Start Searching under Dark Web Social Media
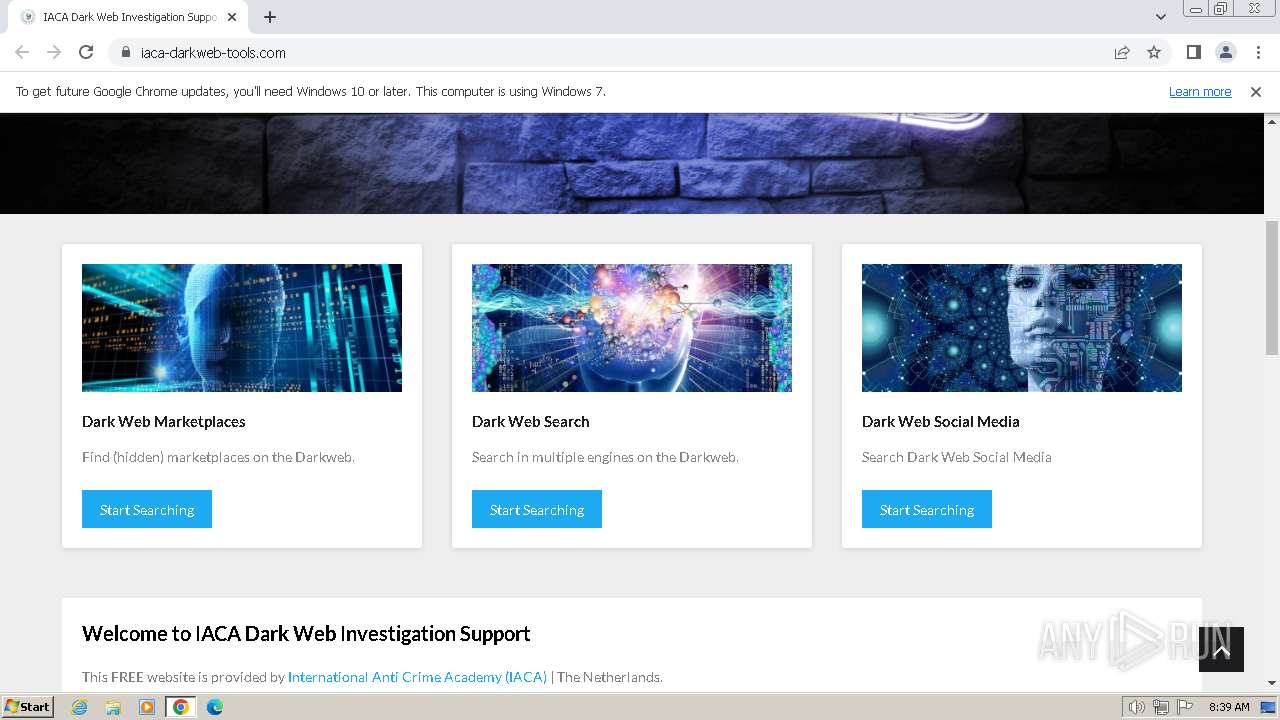The width and height of the screenshot is (1280, 720). pyautogui.click(x=927, y=509)
